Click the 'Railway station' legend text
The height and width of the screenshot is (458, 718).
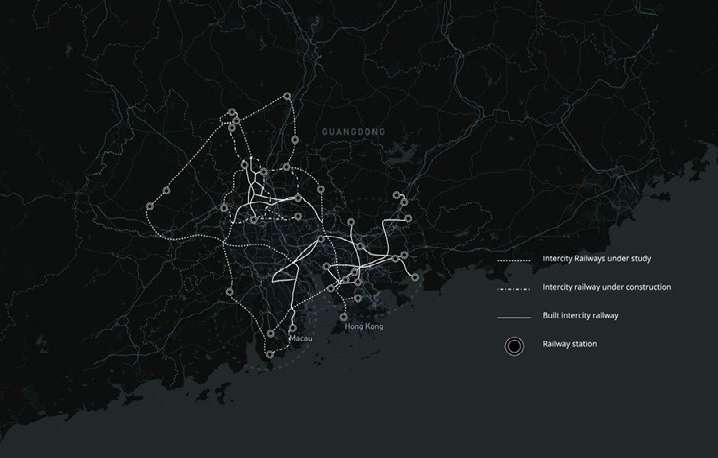[x=570, y=344]
